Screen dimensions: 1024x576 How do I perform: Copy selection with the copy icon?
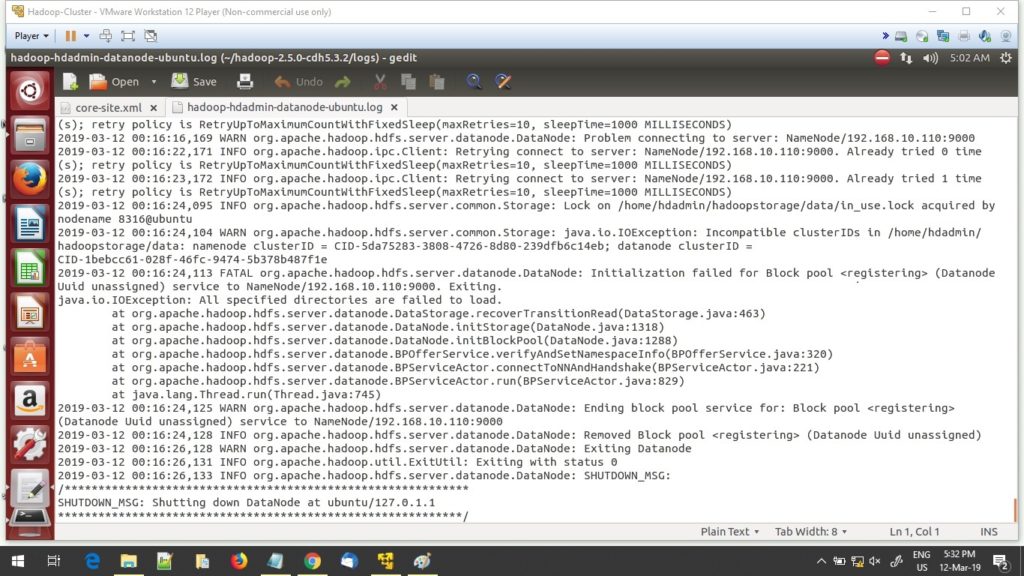[x=410, y=82]
